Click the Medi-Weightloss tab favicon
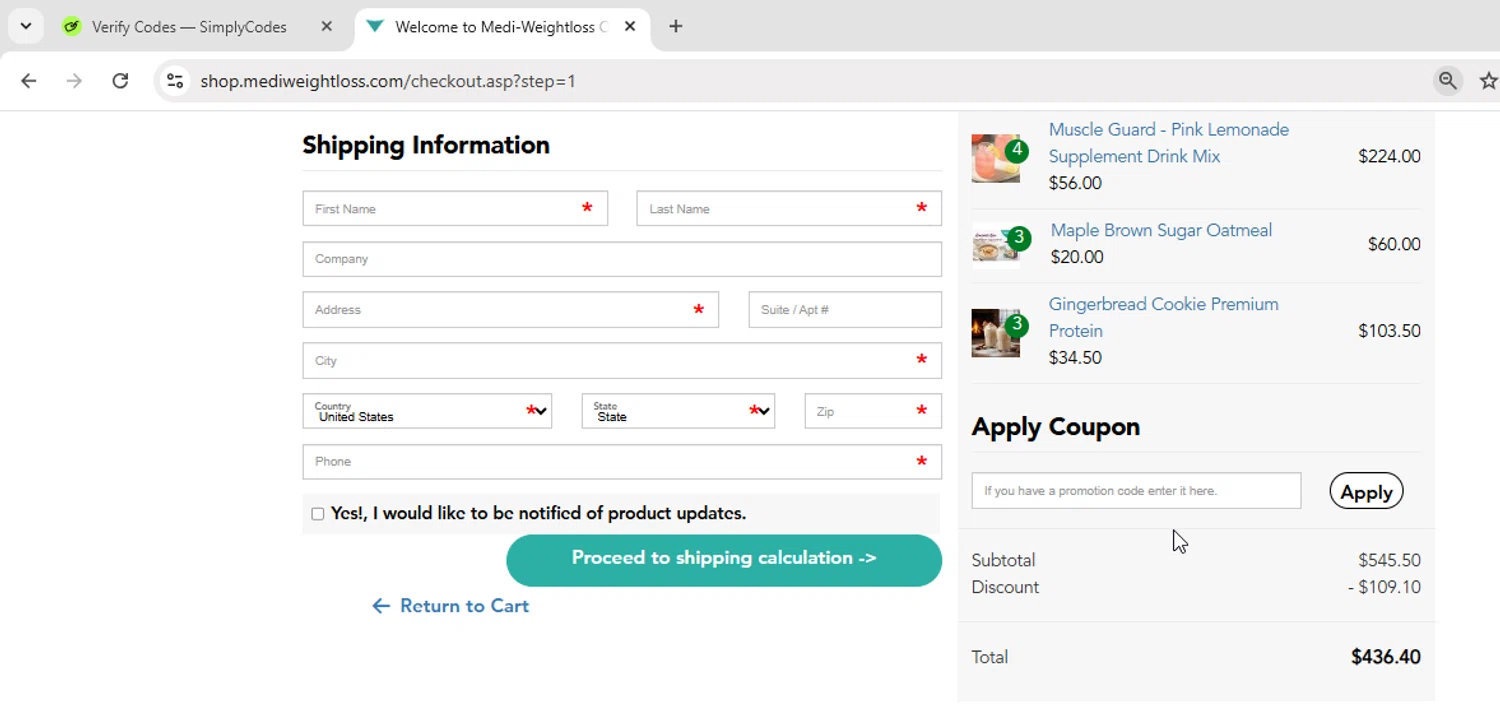This screenshot has width=1500, height=716. tap(375, 27)
